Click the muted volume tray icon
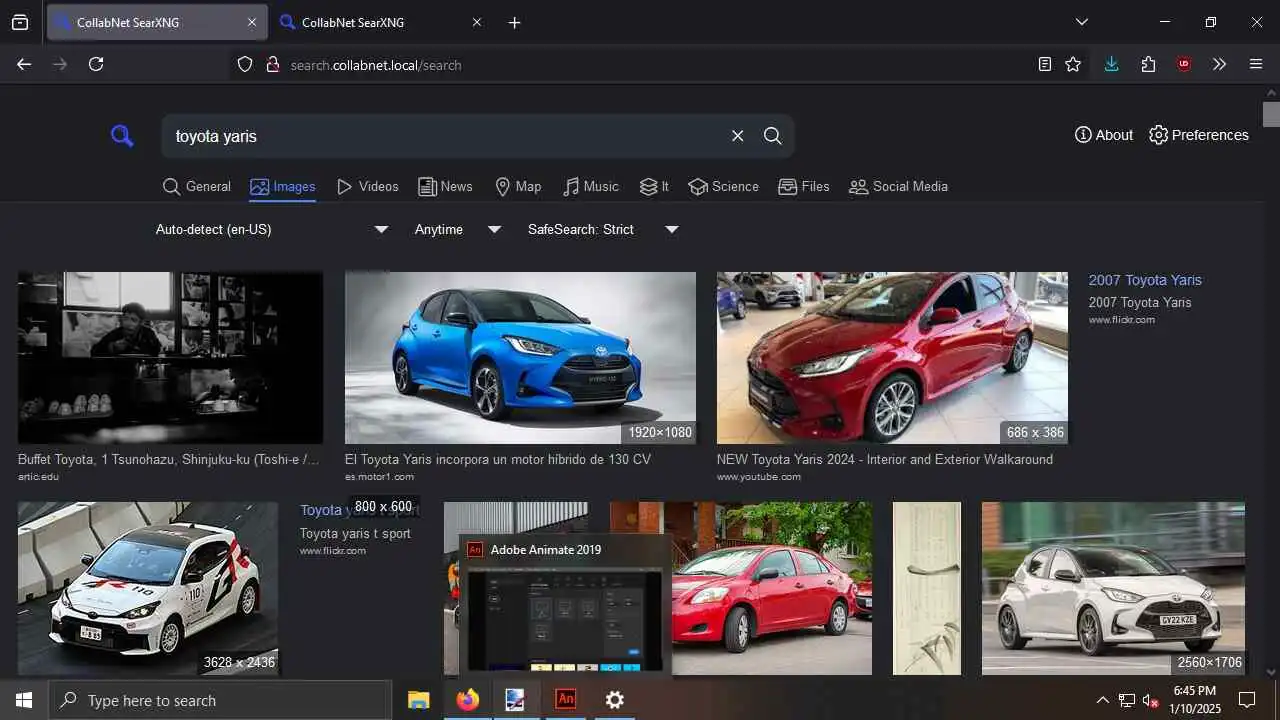The height and width of the screenshot is (720, 1280). (1151, 700)
